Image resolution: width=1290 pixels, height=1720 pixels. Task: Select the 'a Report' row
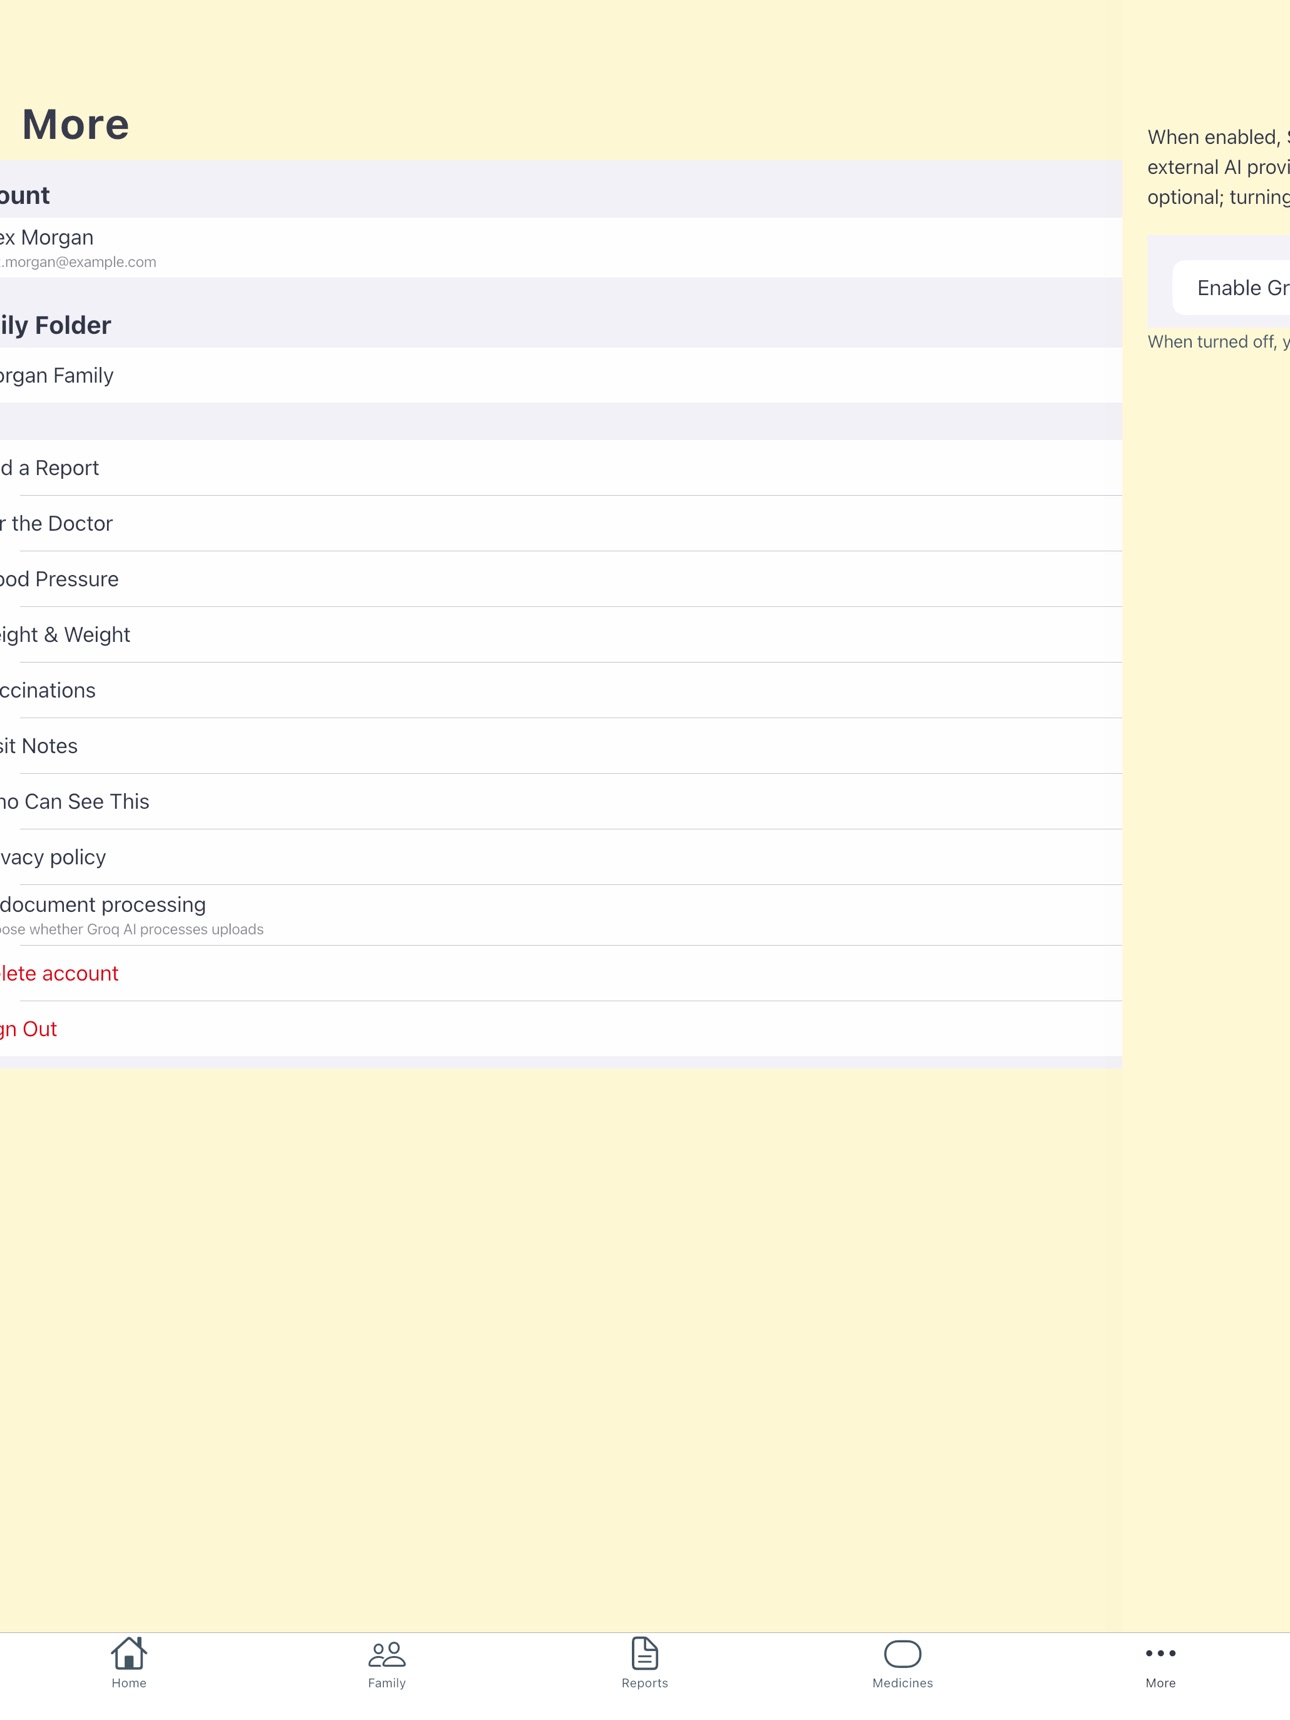561,468
